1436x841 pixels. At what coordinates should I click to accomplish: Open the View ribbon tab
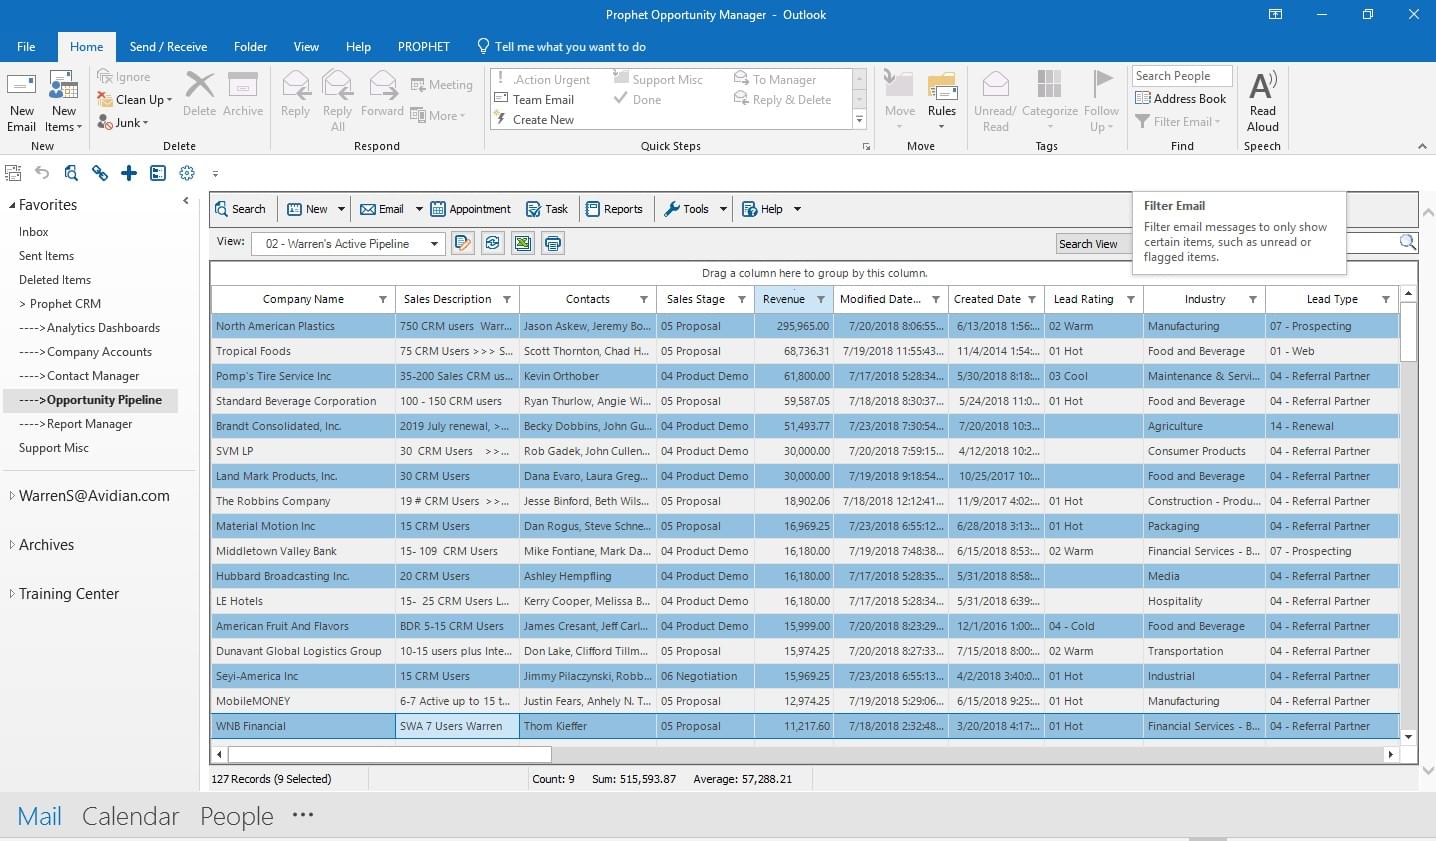click(306, 46)
